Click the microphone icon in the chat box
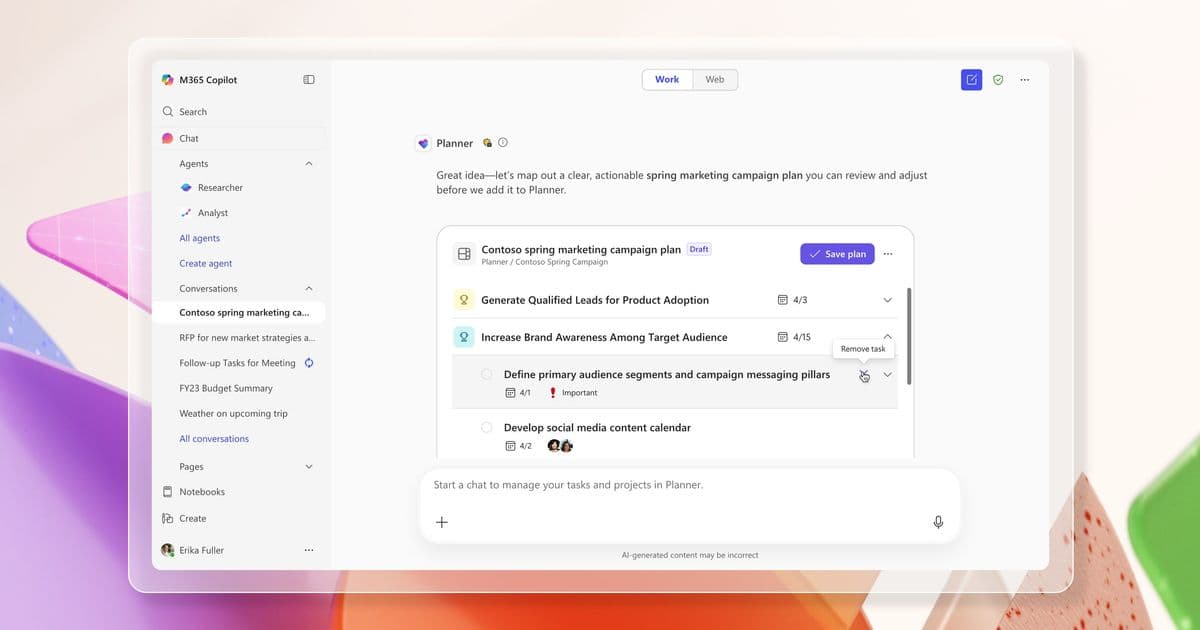Viewport: 1200px width, 630px height. (938, 521)
